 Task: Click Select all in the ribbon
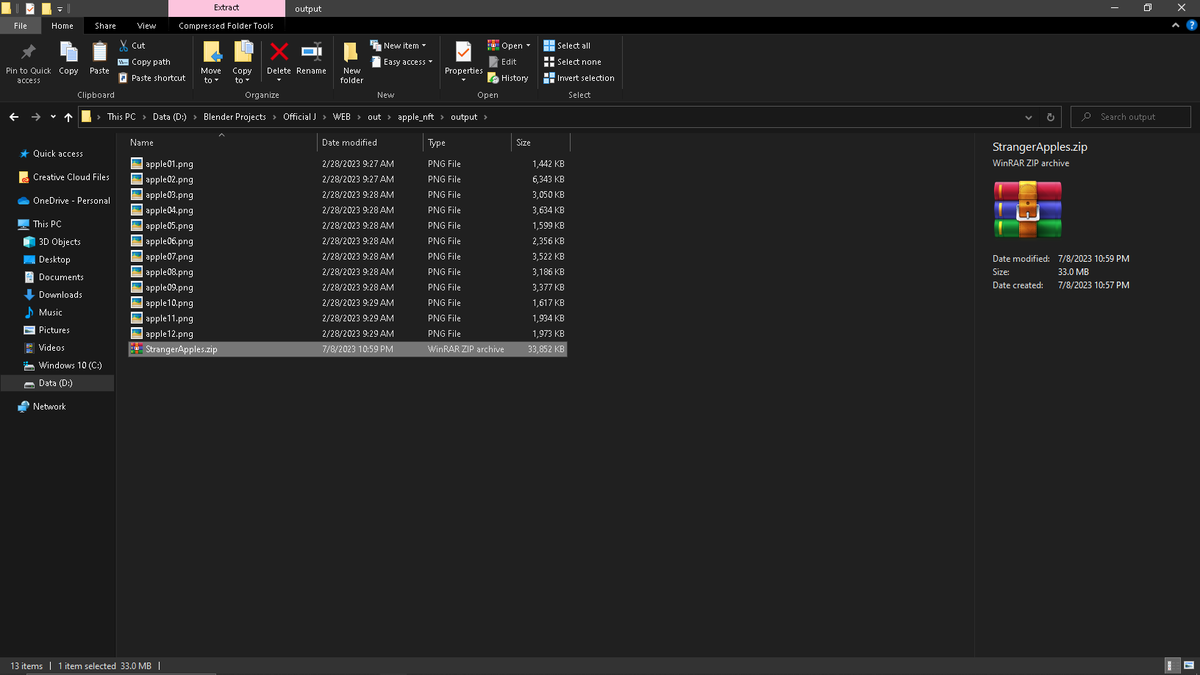[567, 46]
